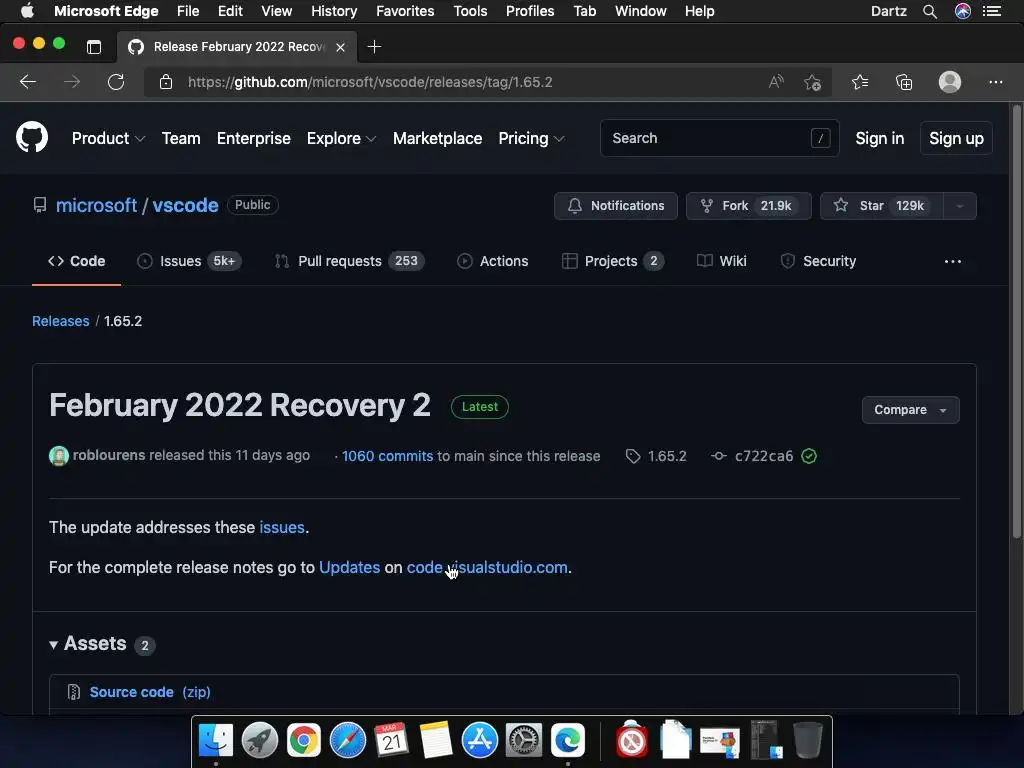
Task: Focus the GitHub Search field
Action: pyautogui.click(x=720, y=138)
